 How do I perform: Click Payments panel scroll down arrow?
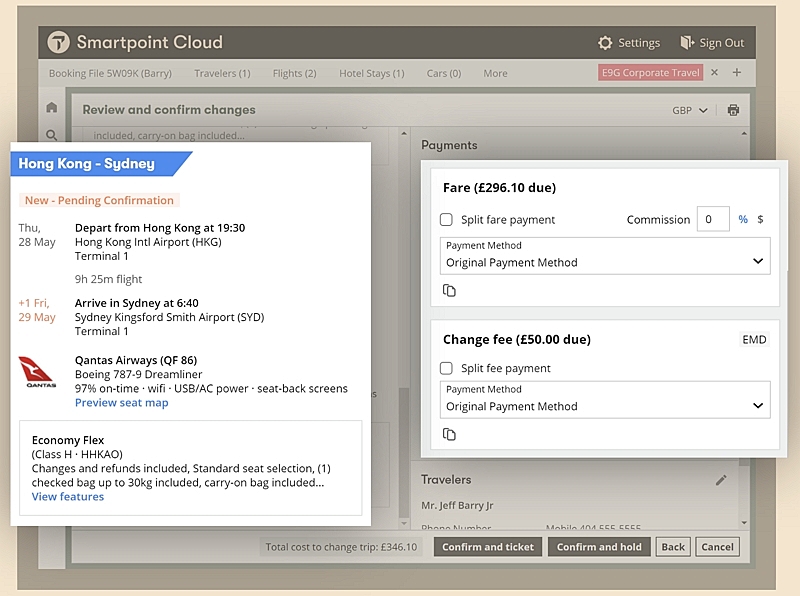744,523
